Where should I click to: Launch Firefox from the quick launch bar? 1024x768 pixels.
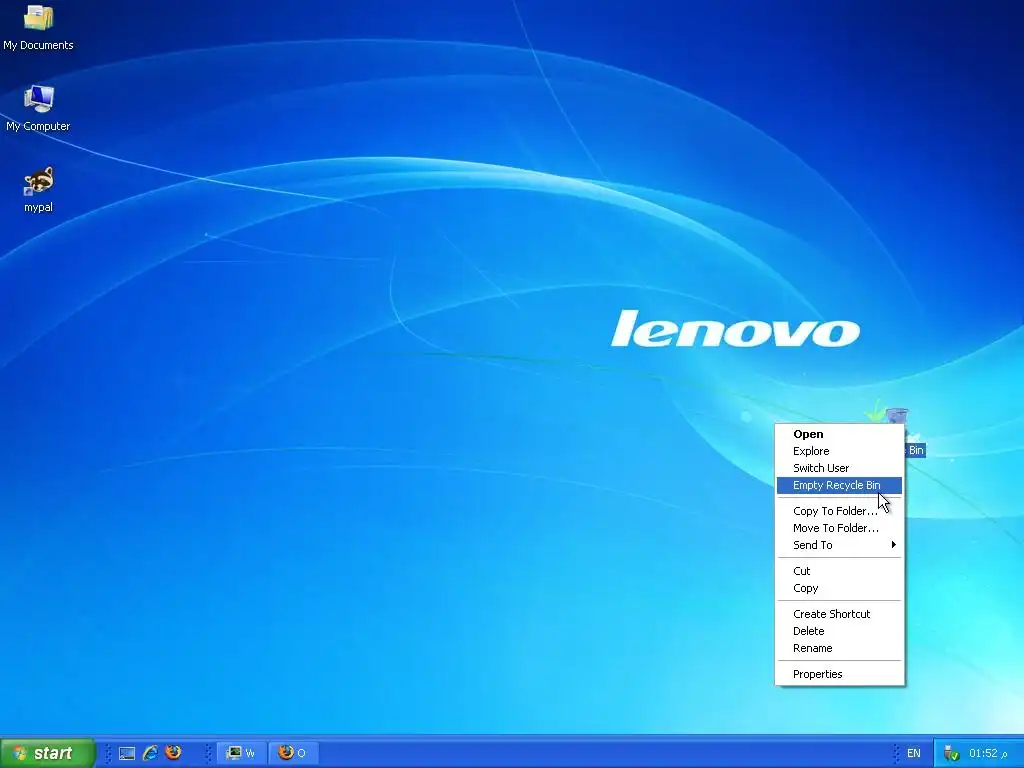[x=174, y=752]
